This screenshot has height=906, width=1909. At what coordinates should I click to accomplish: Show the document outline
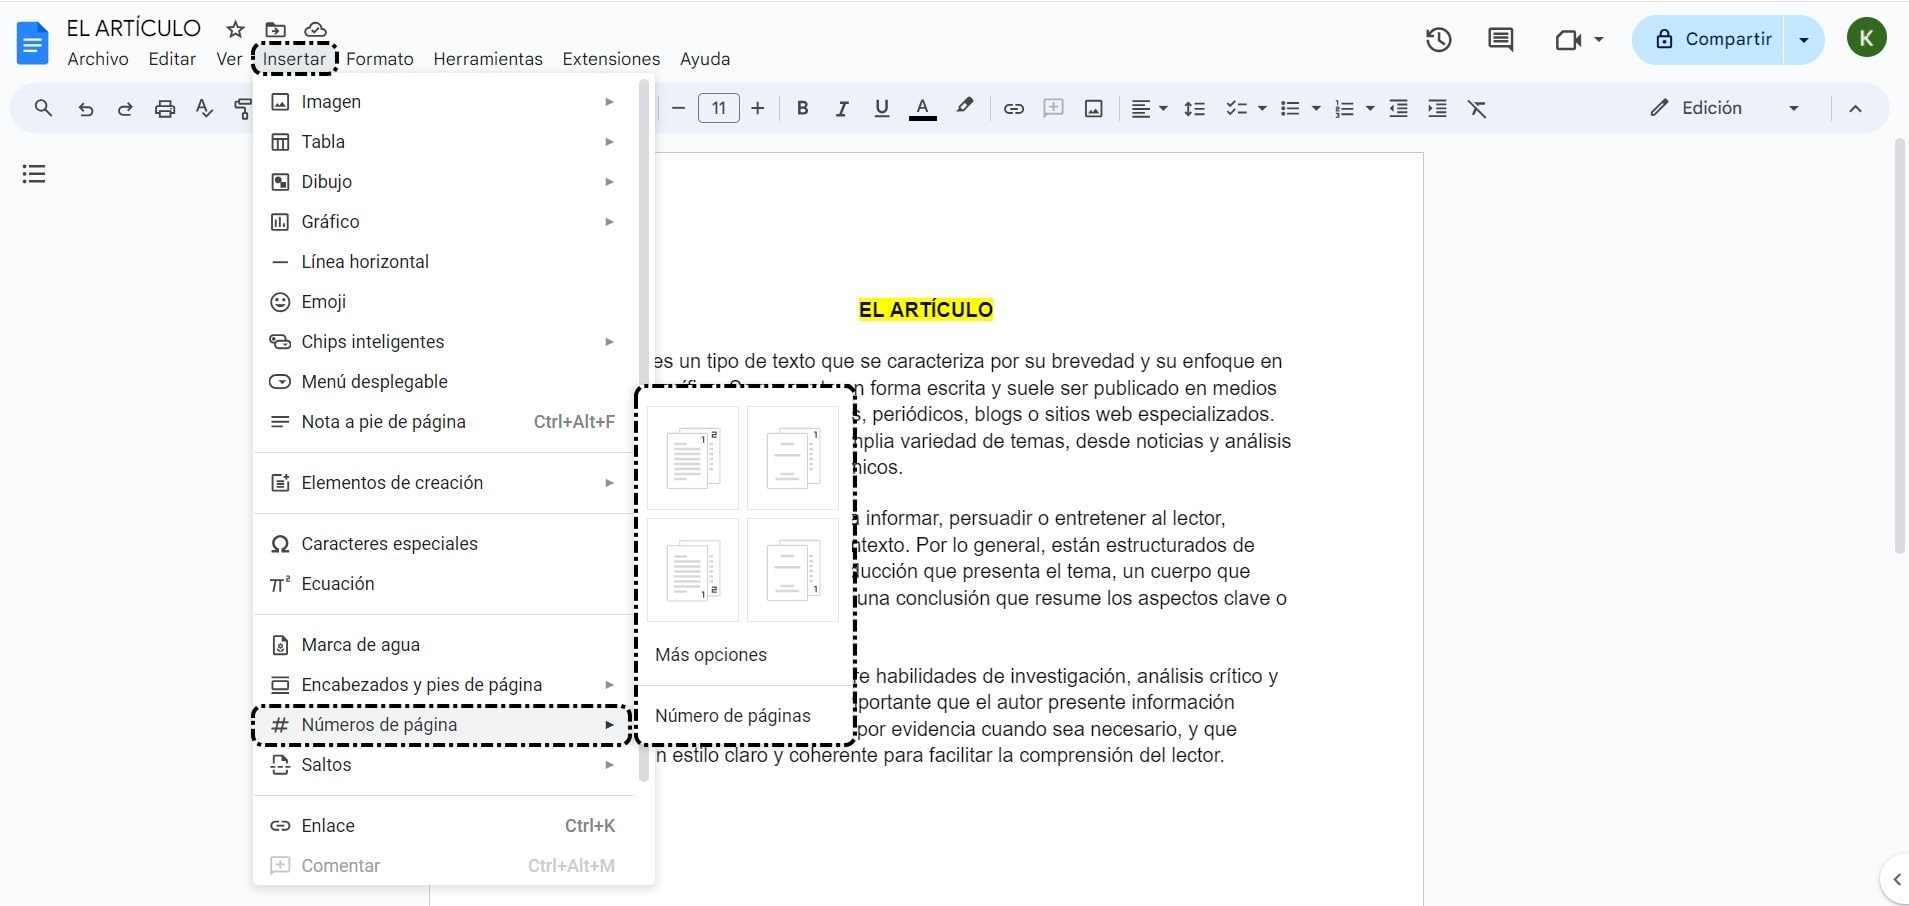pos(34,174)
